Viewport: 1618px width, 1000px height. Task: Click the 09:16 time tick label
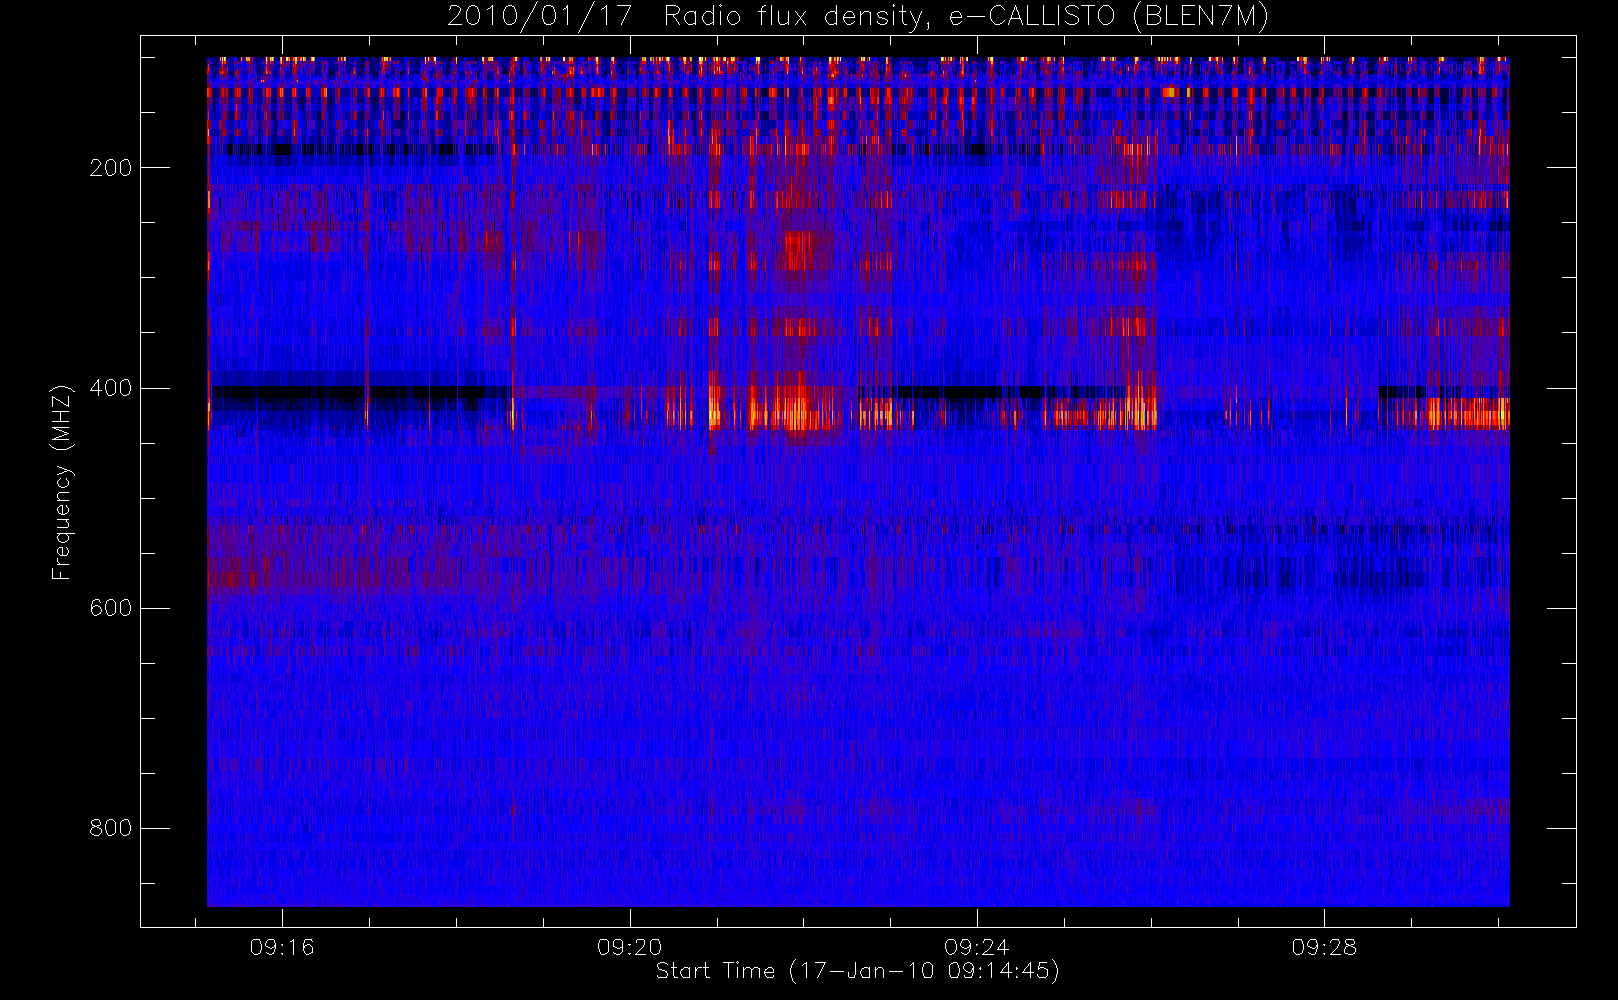click(282, 947)
